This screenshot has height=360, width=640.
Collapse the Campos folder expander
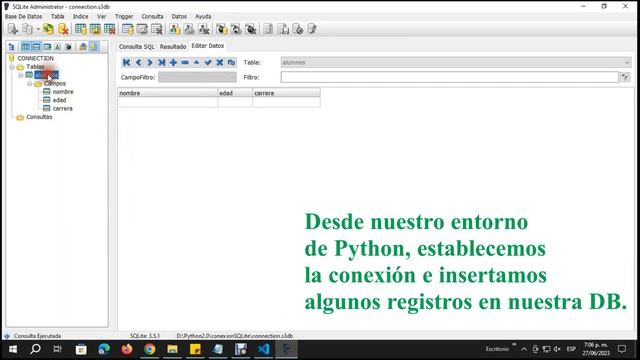29,83
